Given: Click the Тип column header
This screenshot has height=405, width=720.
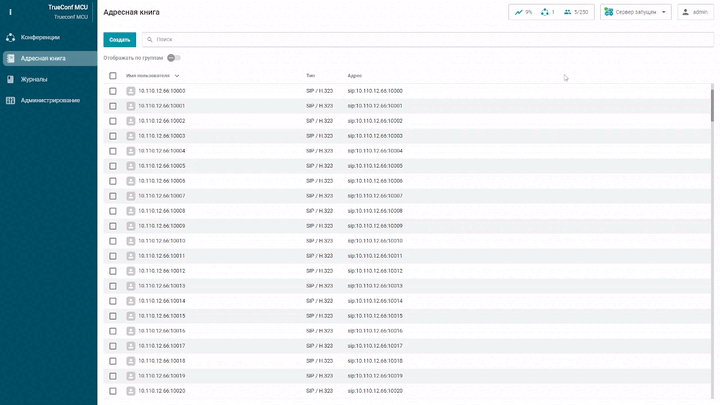Looking at the screenshot, I should click(x=310, y=76).
